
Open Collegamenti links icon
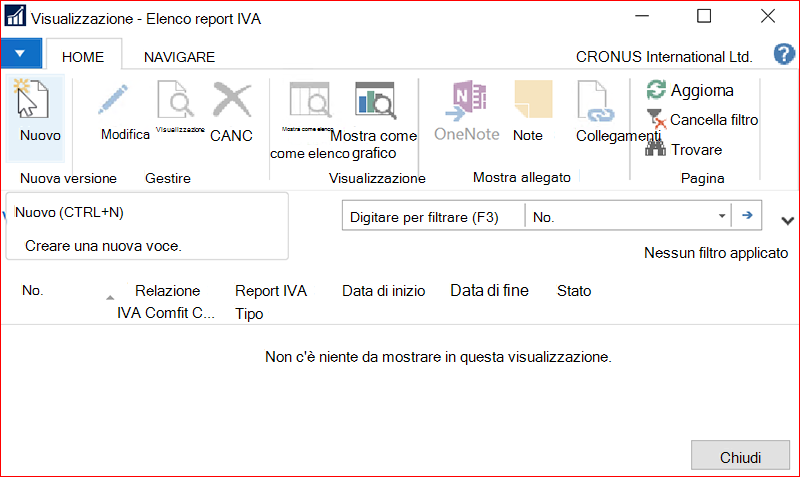click(x=596, y=101)
